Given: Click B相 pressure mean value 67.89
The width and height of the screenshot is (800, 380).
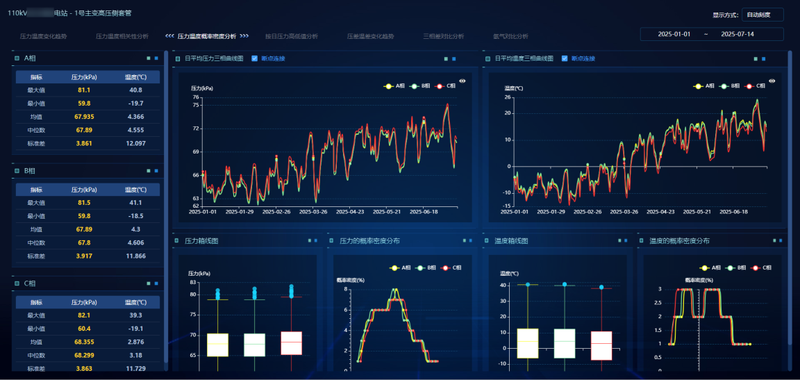Looking at the screenshot, I should [x=85, y=229].
